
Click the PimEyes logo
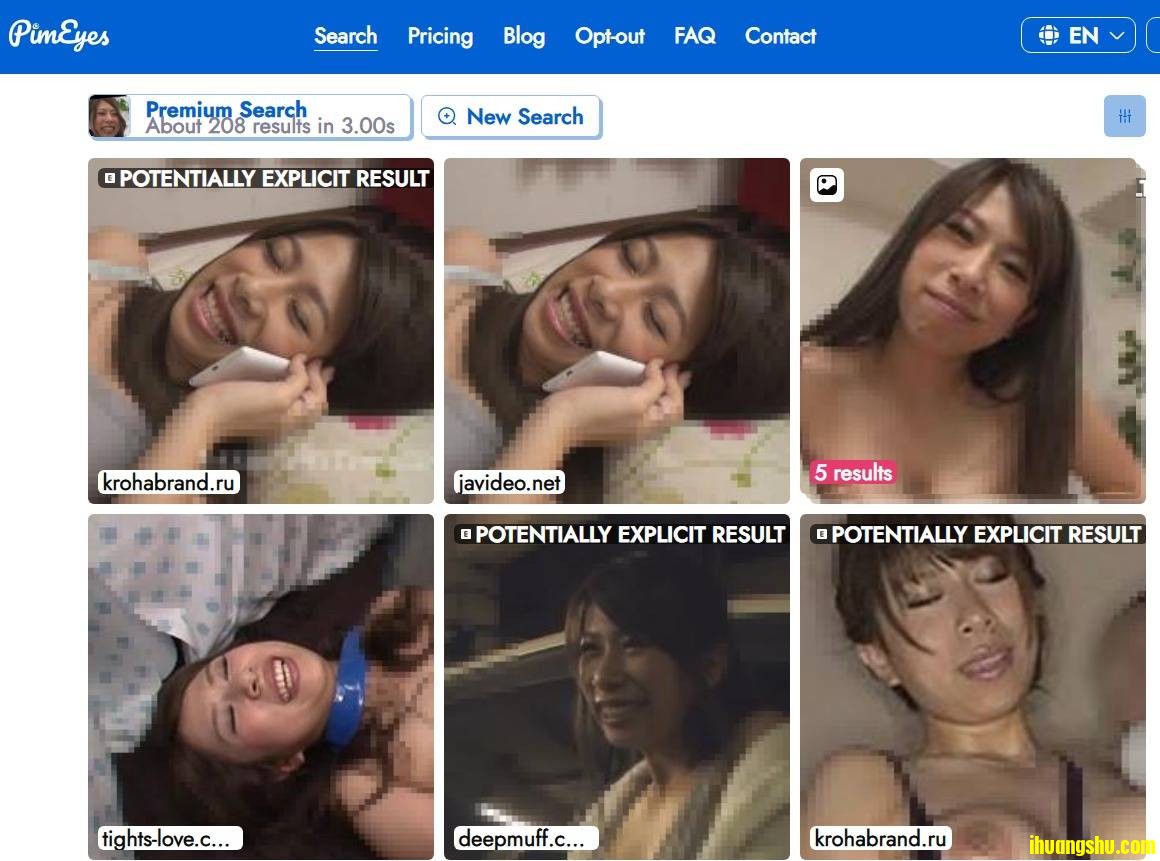(x=59, y=34)
